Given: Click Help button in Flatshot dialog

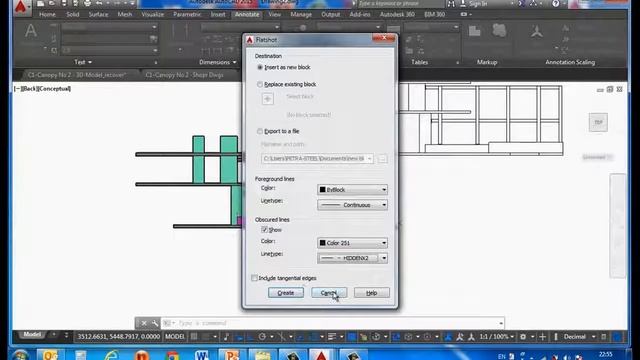Looking at the screenshot, I should [x=372, y=293].
